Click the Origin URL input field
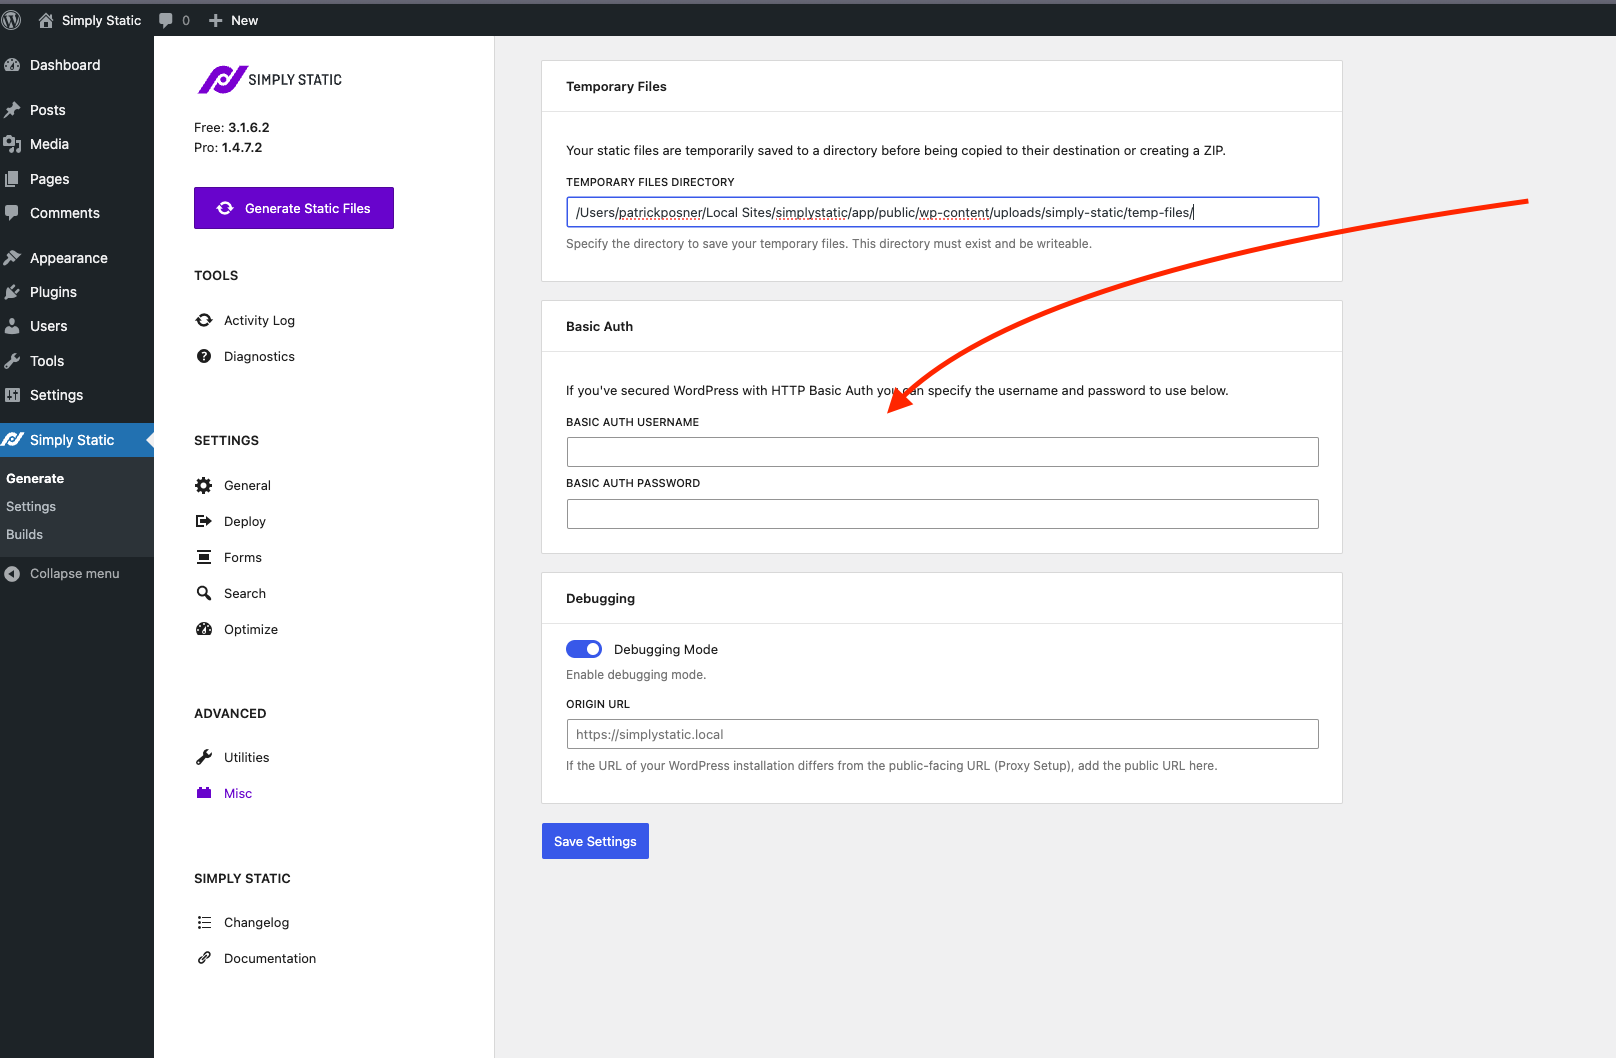Viewport: 1616px width, 1058px height. [942, 734]
